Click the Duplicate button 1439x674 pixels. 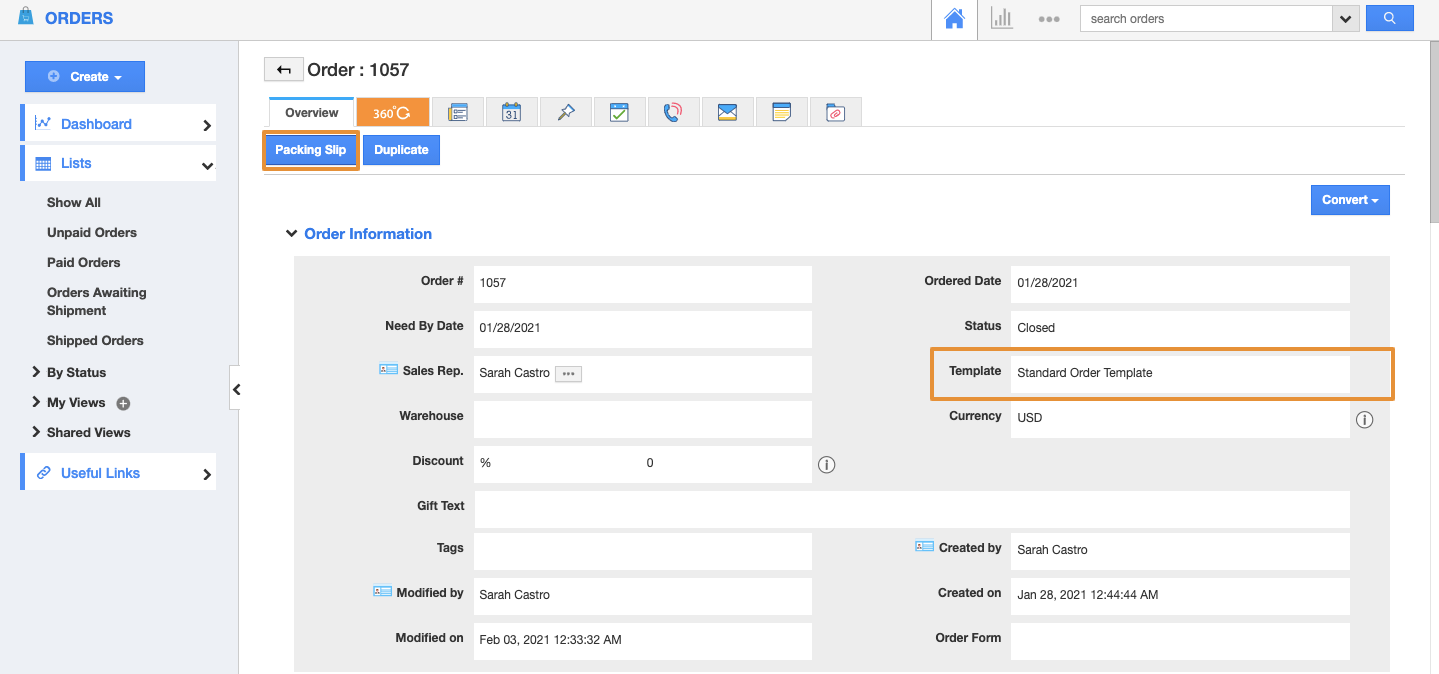click(x=400, y=149)
